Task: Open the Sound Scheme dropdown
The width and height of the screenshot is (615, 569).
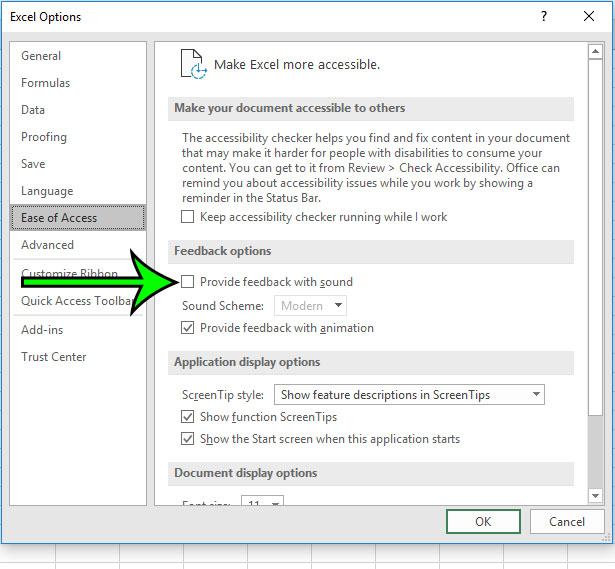Action: [310, 305]
